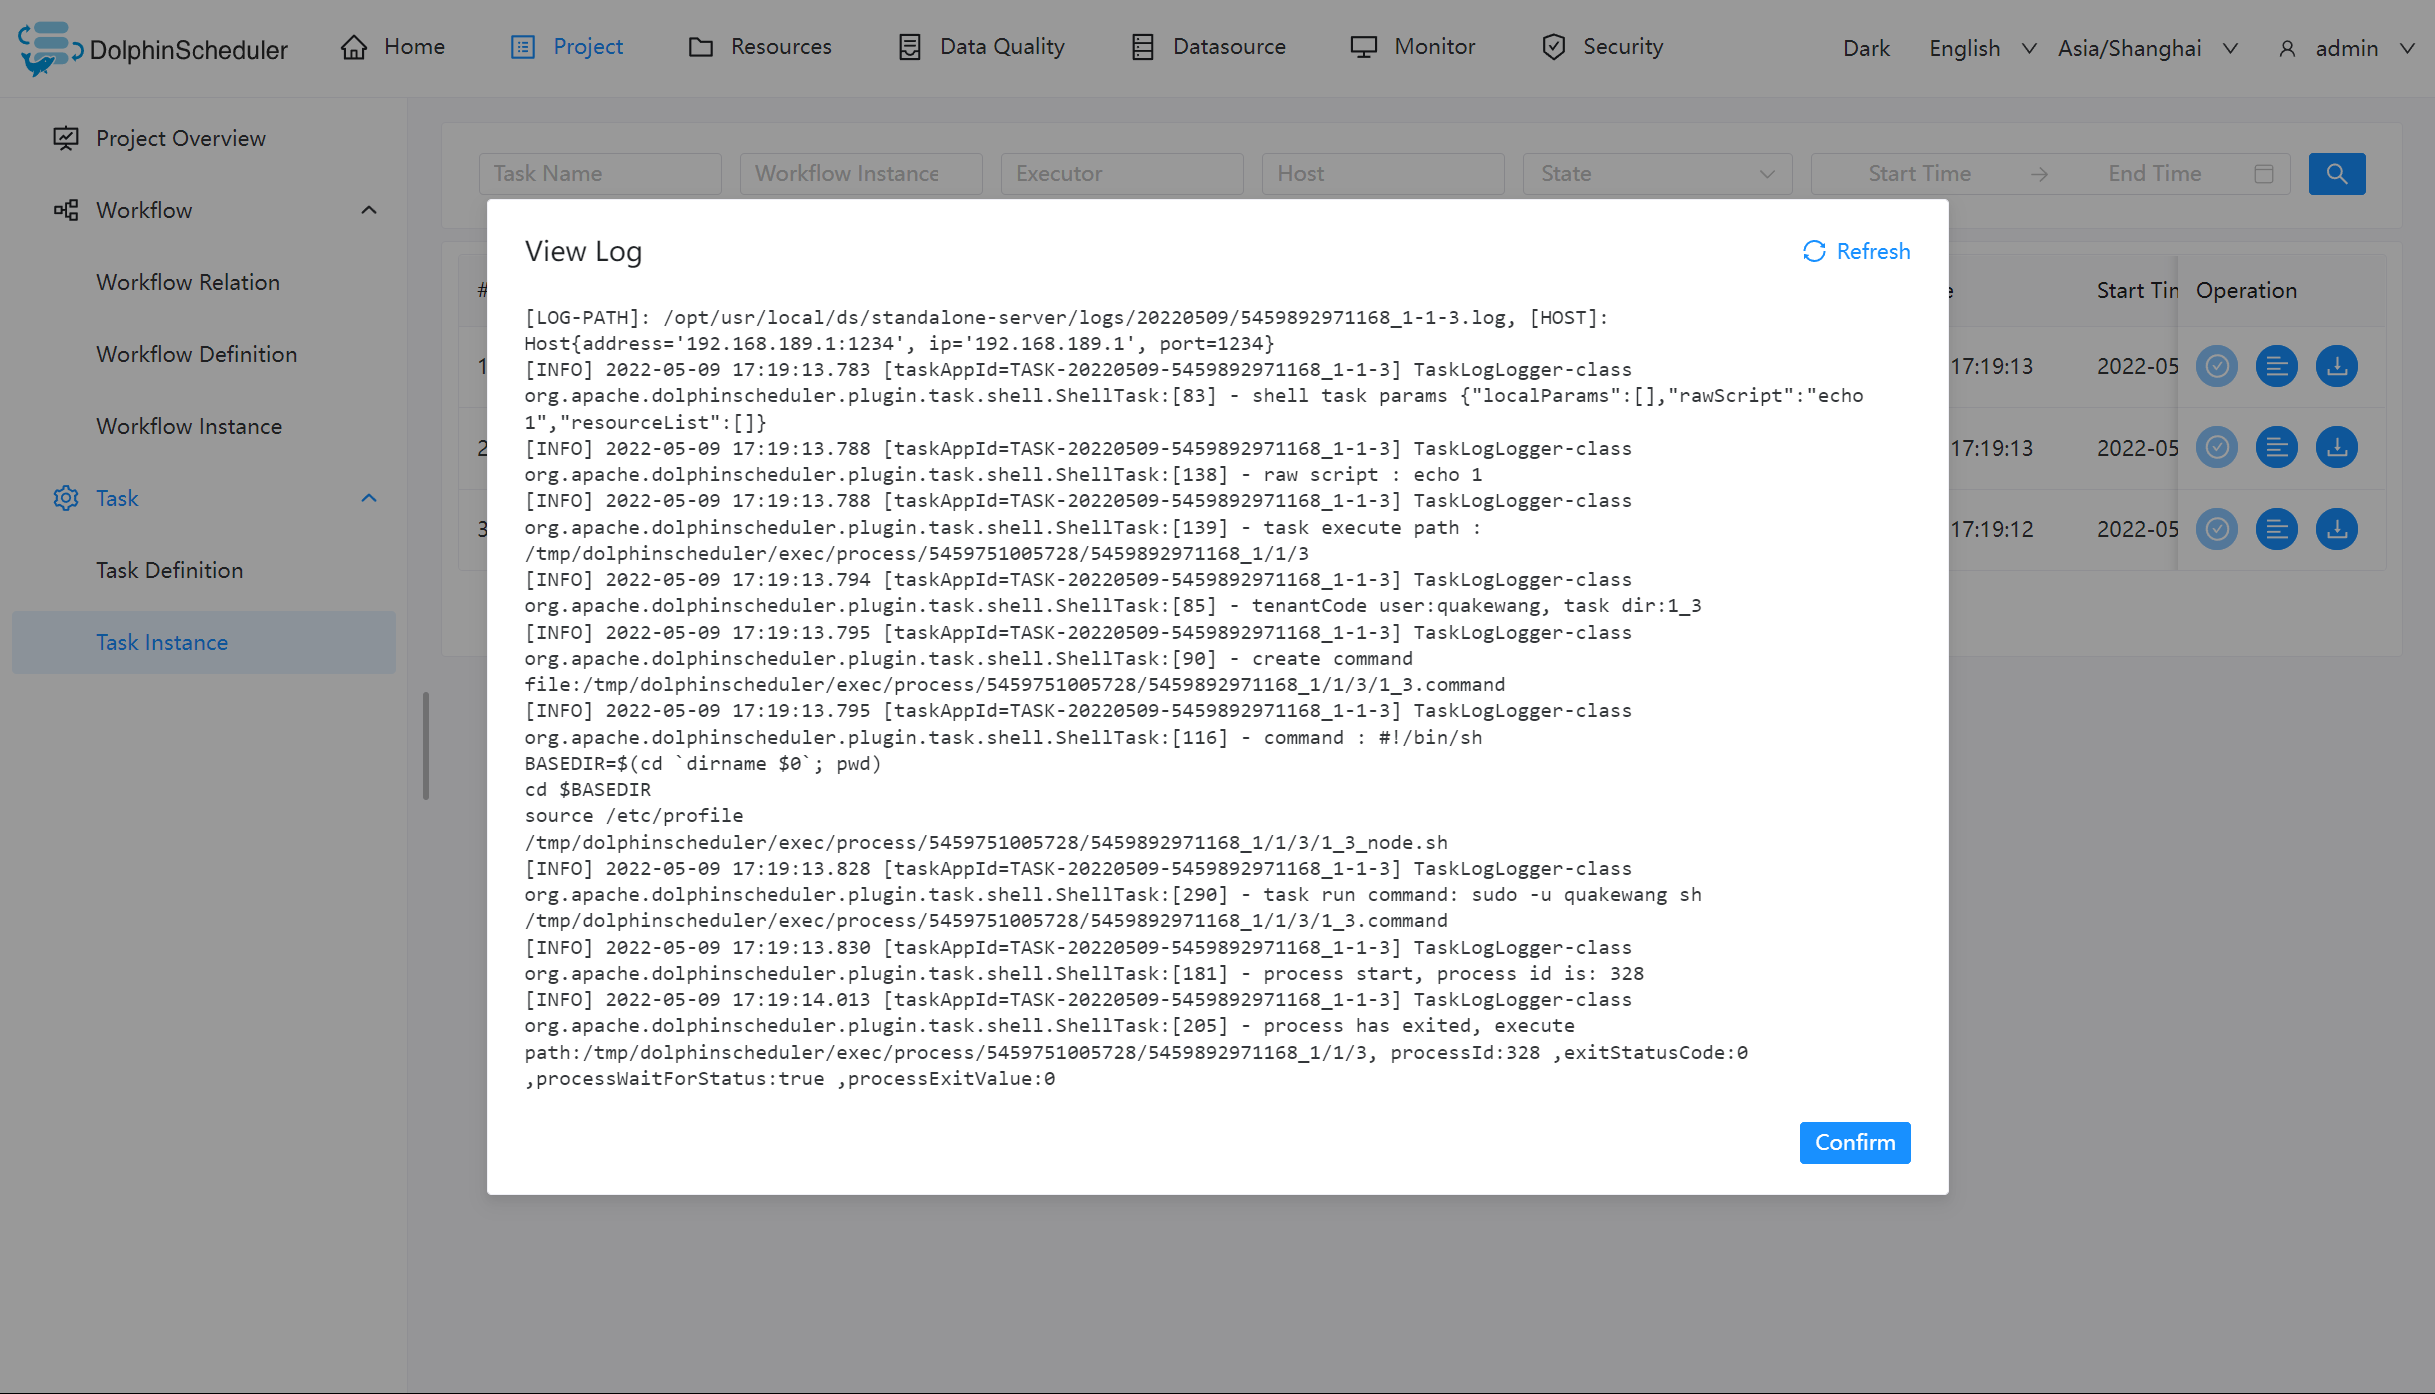This screenshot has width=2435, height=1394.
Task: Click the blue search magnifier button
Action: pyautogui.click(x=2336, y=174)
